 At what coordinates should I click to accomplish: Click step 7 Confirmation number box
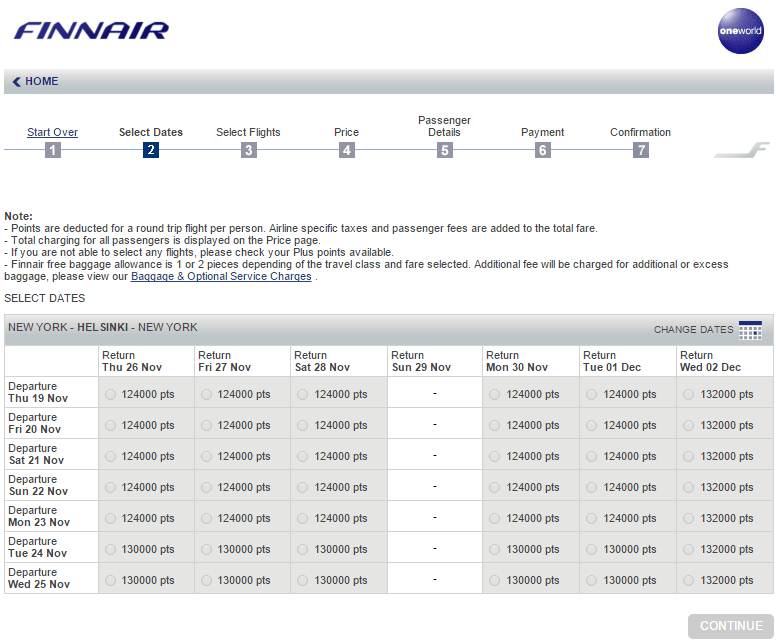pos(641,150)
